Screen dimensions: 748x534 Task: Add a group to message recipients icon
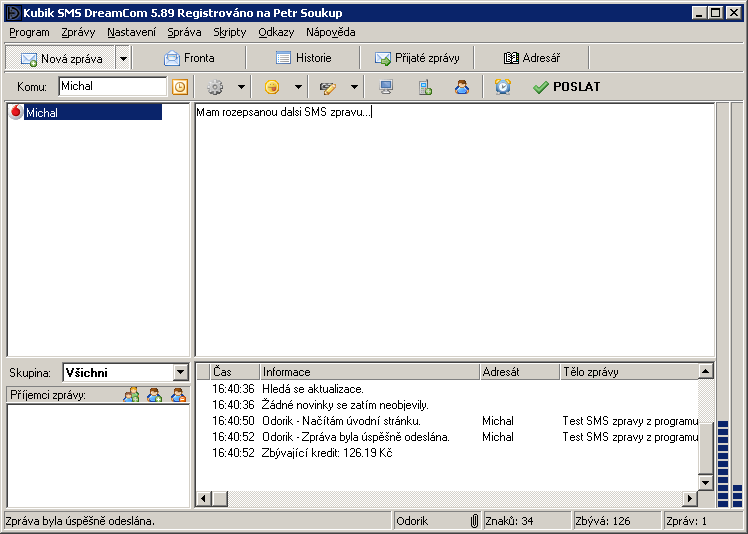coord(131,395)
